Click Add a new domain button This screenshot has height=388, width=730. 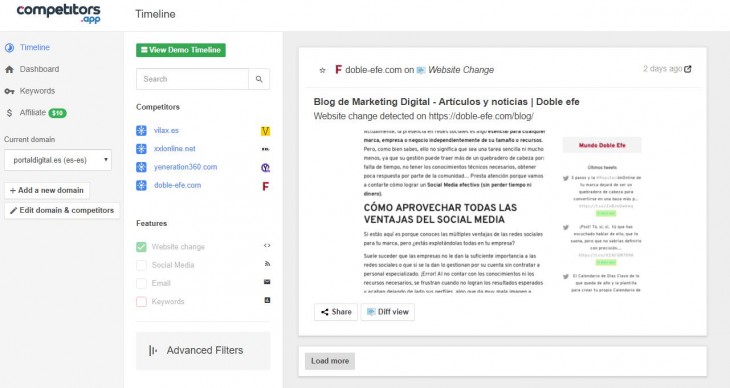pyautogui.click(x=47, y=190)
